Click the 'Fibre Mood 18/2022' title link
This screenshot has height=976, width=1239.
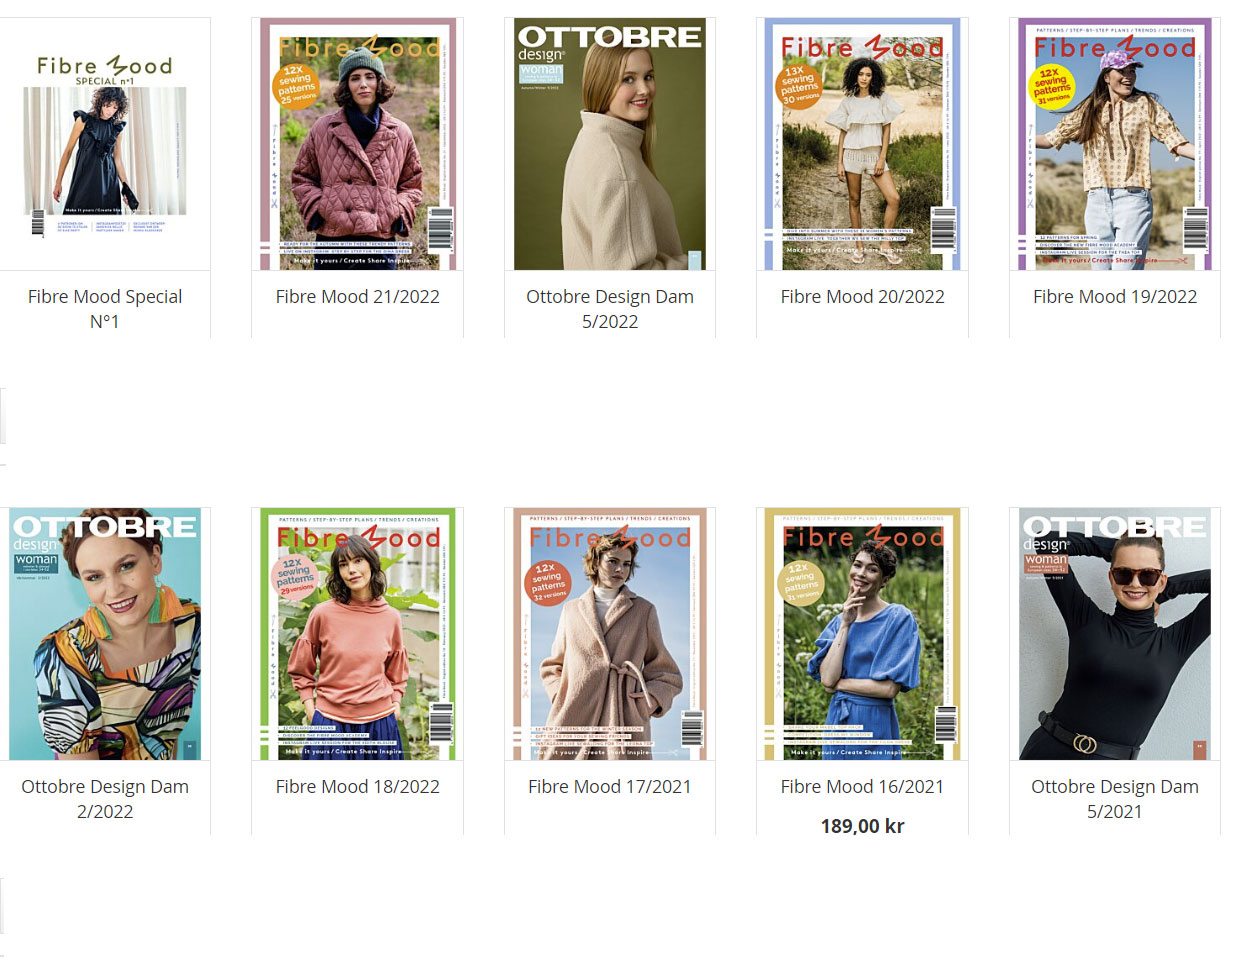point(358,787)
